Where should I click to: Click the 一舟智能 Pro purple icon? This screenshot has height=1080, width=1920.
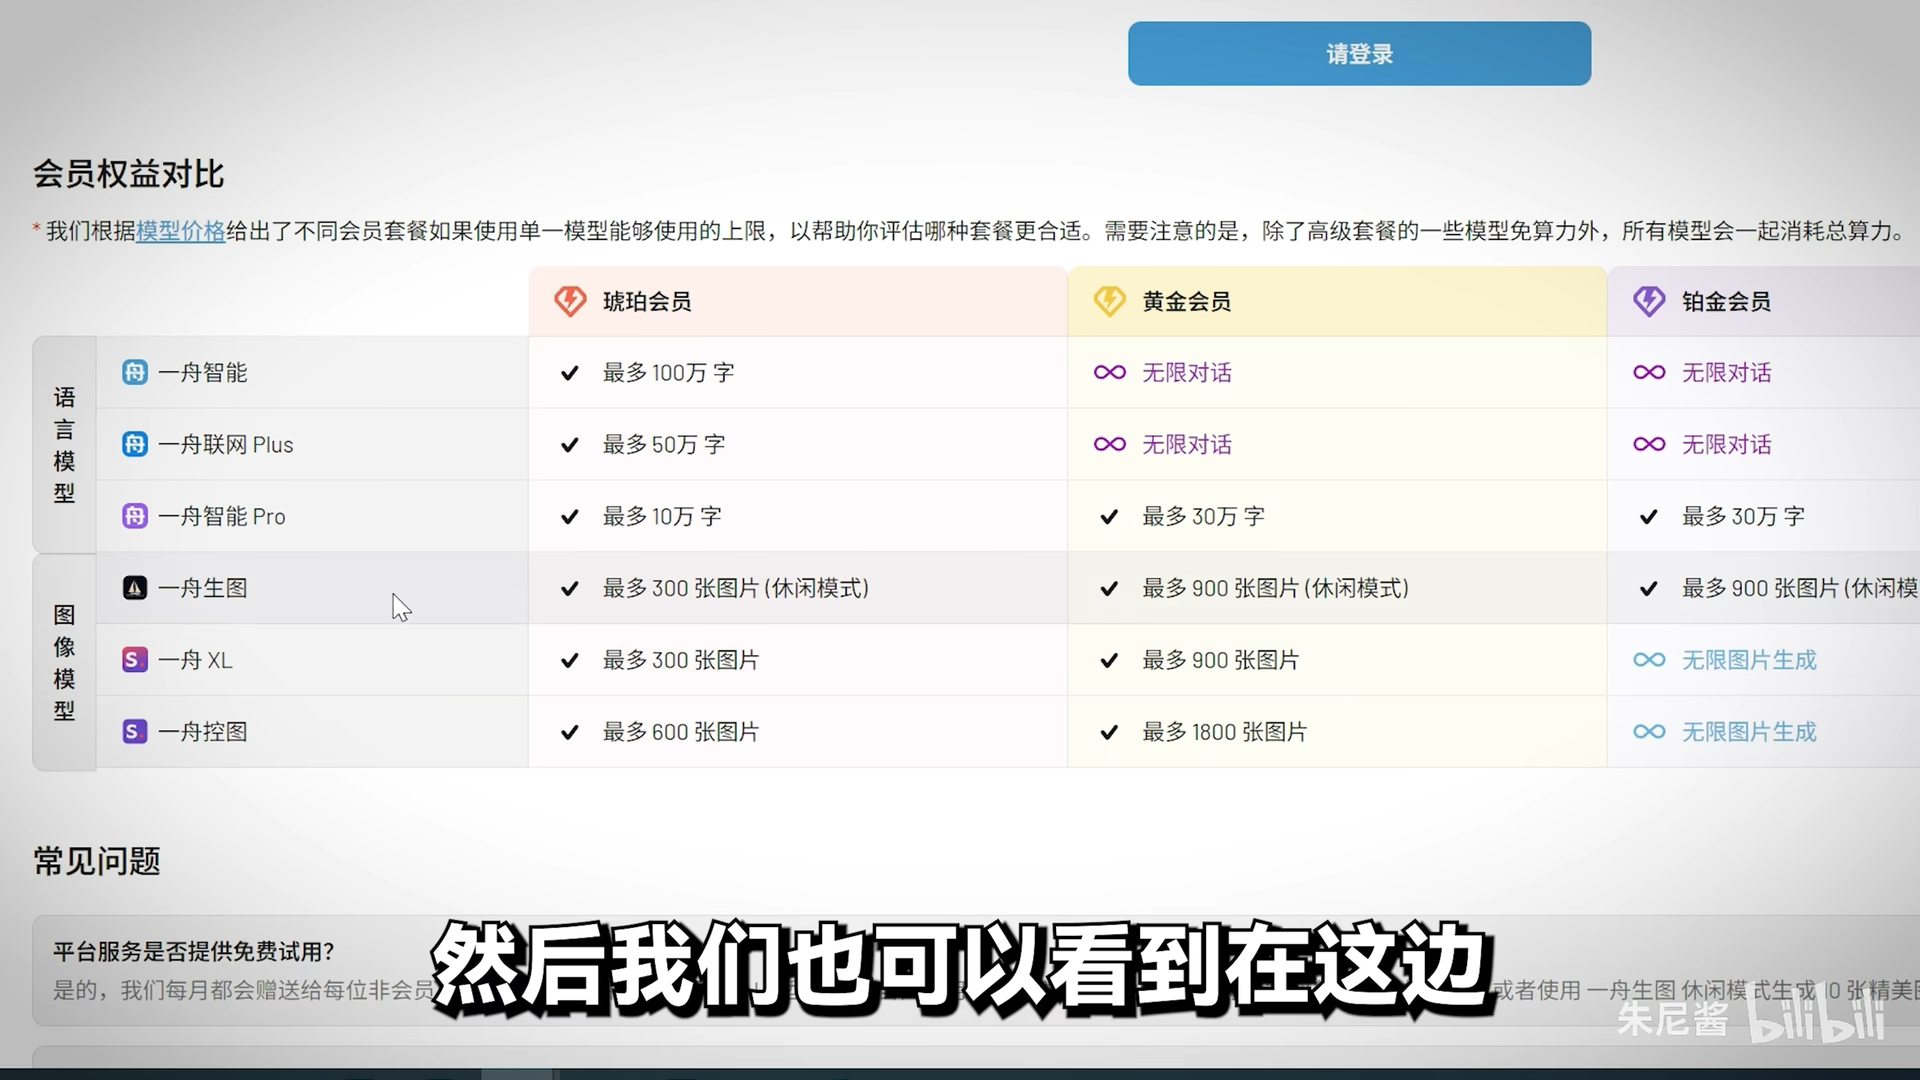[135, 516]
